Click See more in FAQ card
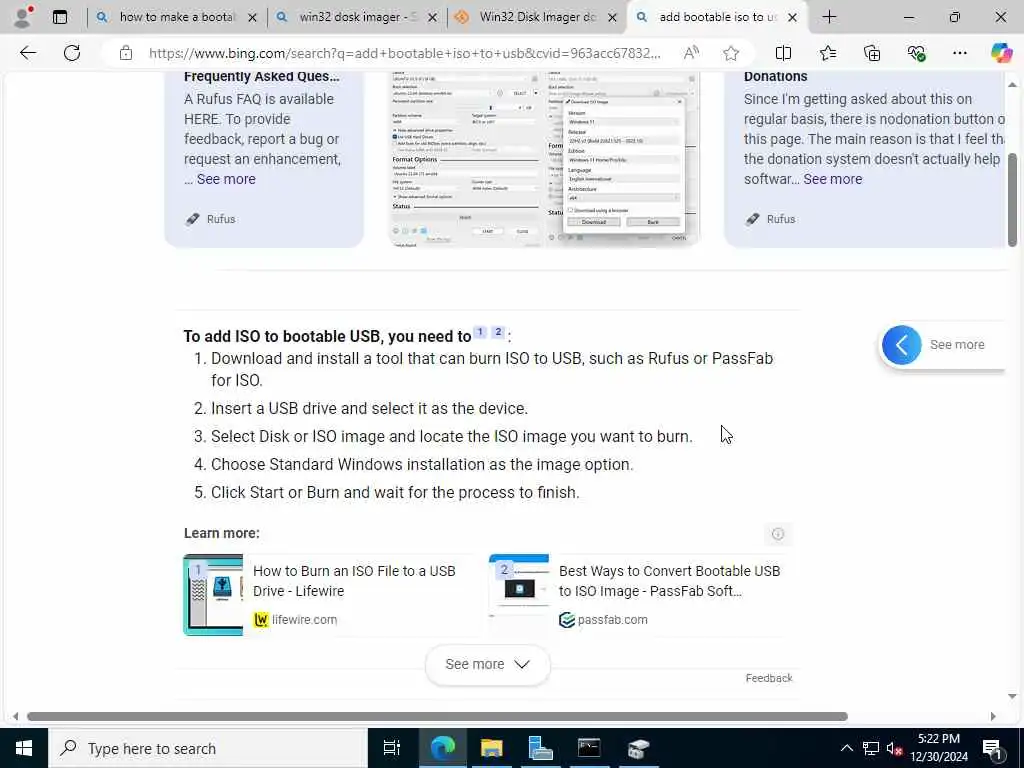 coord(226,179)
